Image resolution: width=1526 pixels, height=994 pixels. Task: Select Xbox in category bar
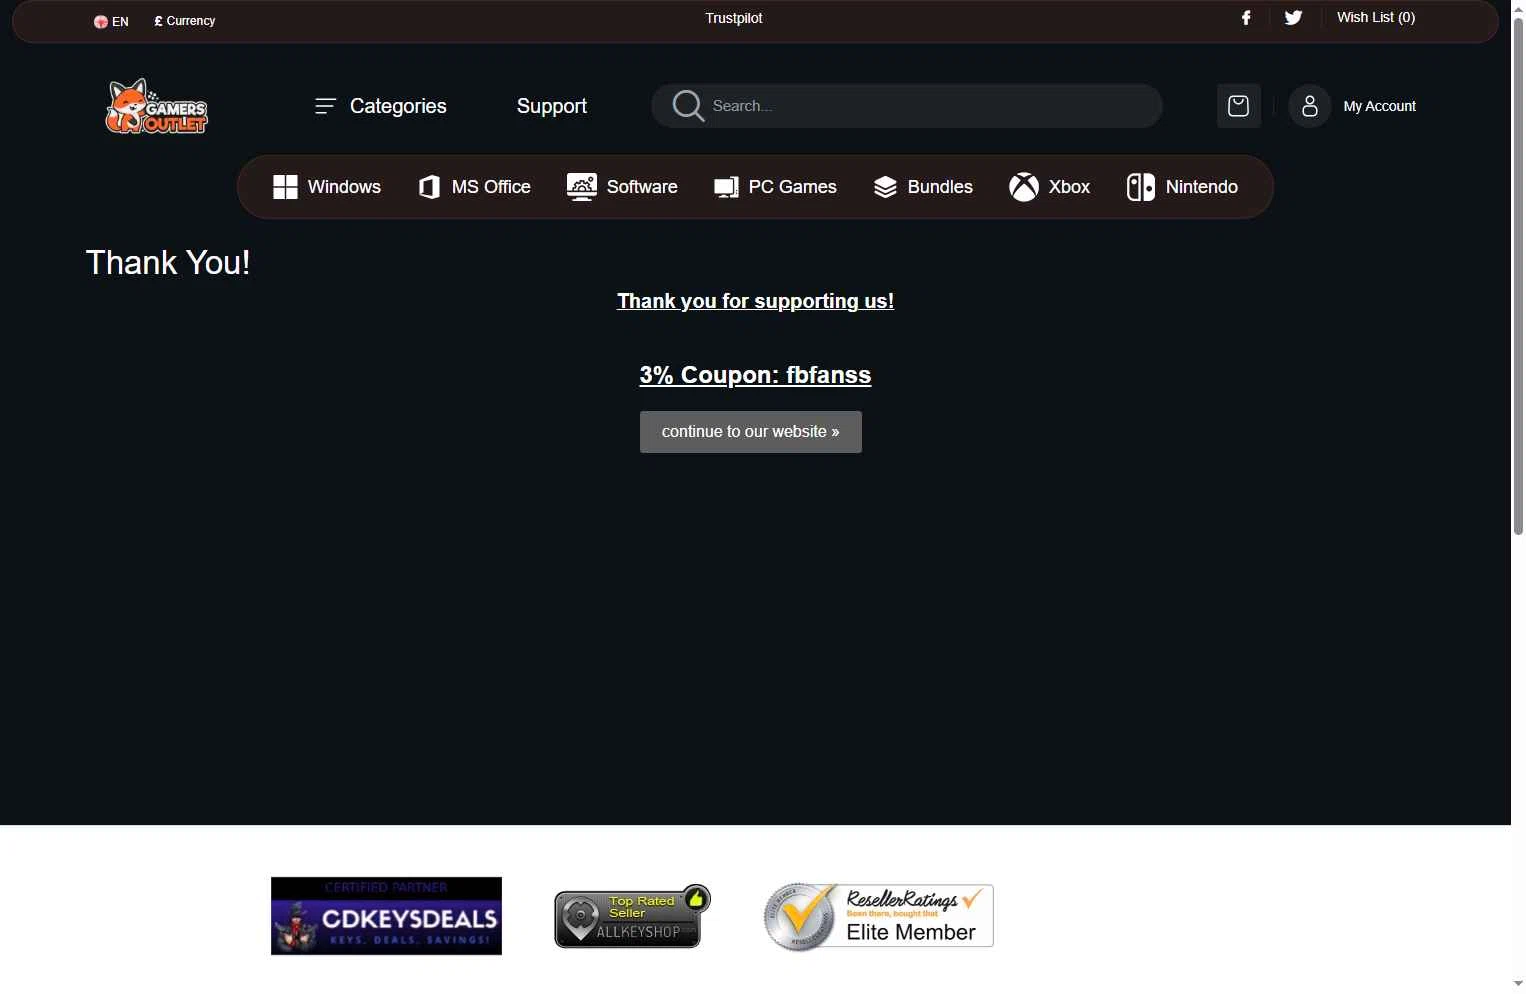click(x=1049, y=187)
